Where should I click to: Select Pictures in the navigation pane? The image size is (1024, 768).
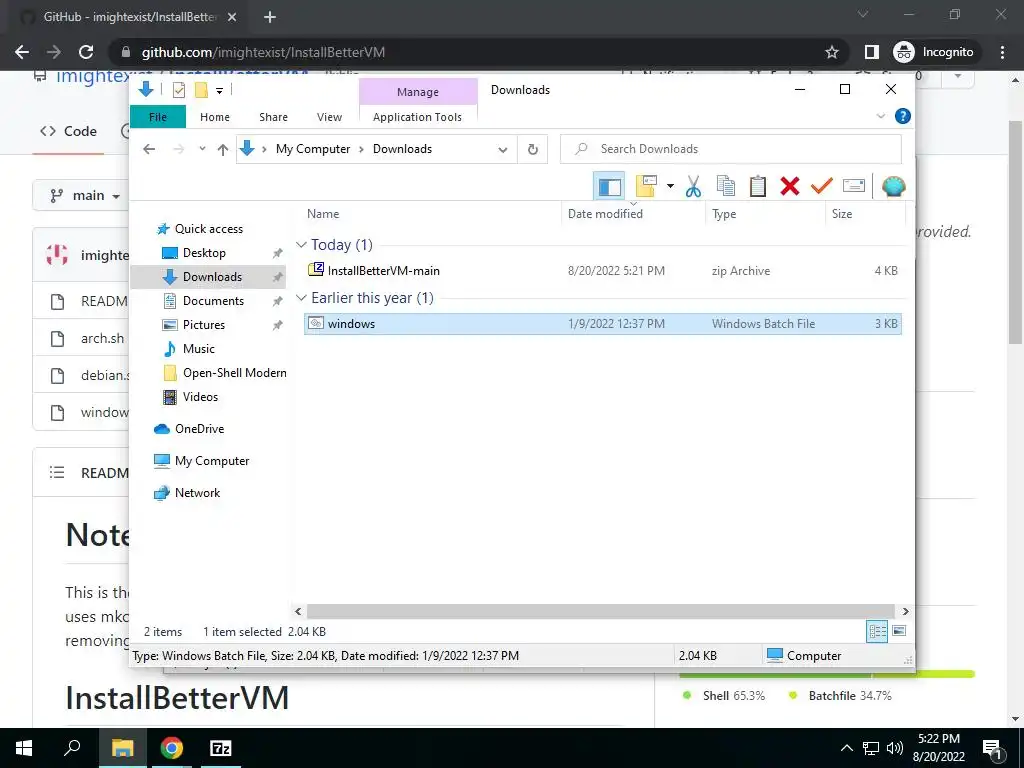pos(204,325)
